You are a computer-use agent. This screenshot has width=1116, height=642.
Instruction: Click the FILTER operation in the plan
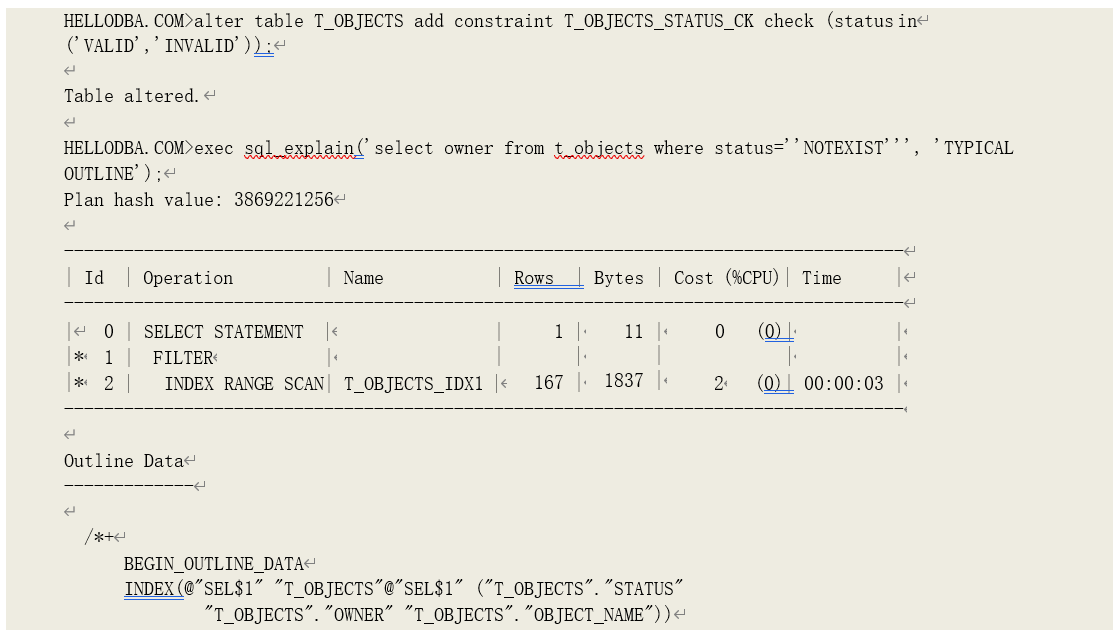point(183,357)
